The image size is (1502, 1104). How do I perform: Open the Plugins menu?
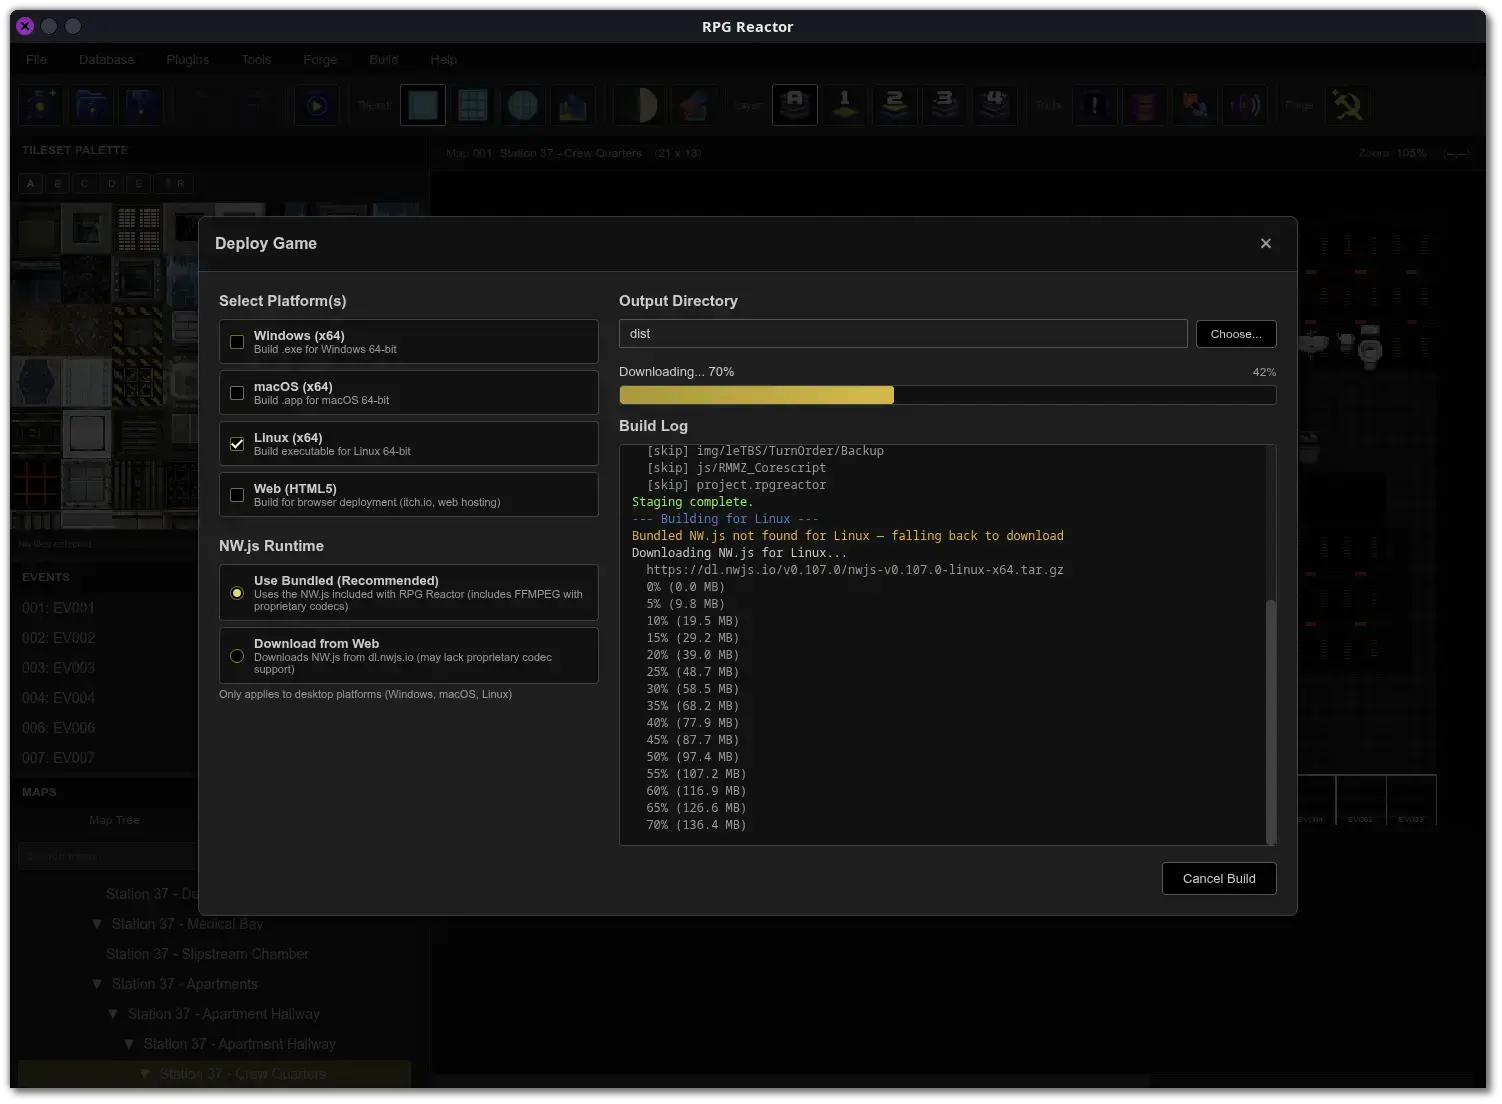(x=188, y=60)
